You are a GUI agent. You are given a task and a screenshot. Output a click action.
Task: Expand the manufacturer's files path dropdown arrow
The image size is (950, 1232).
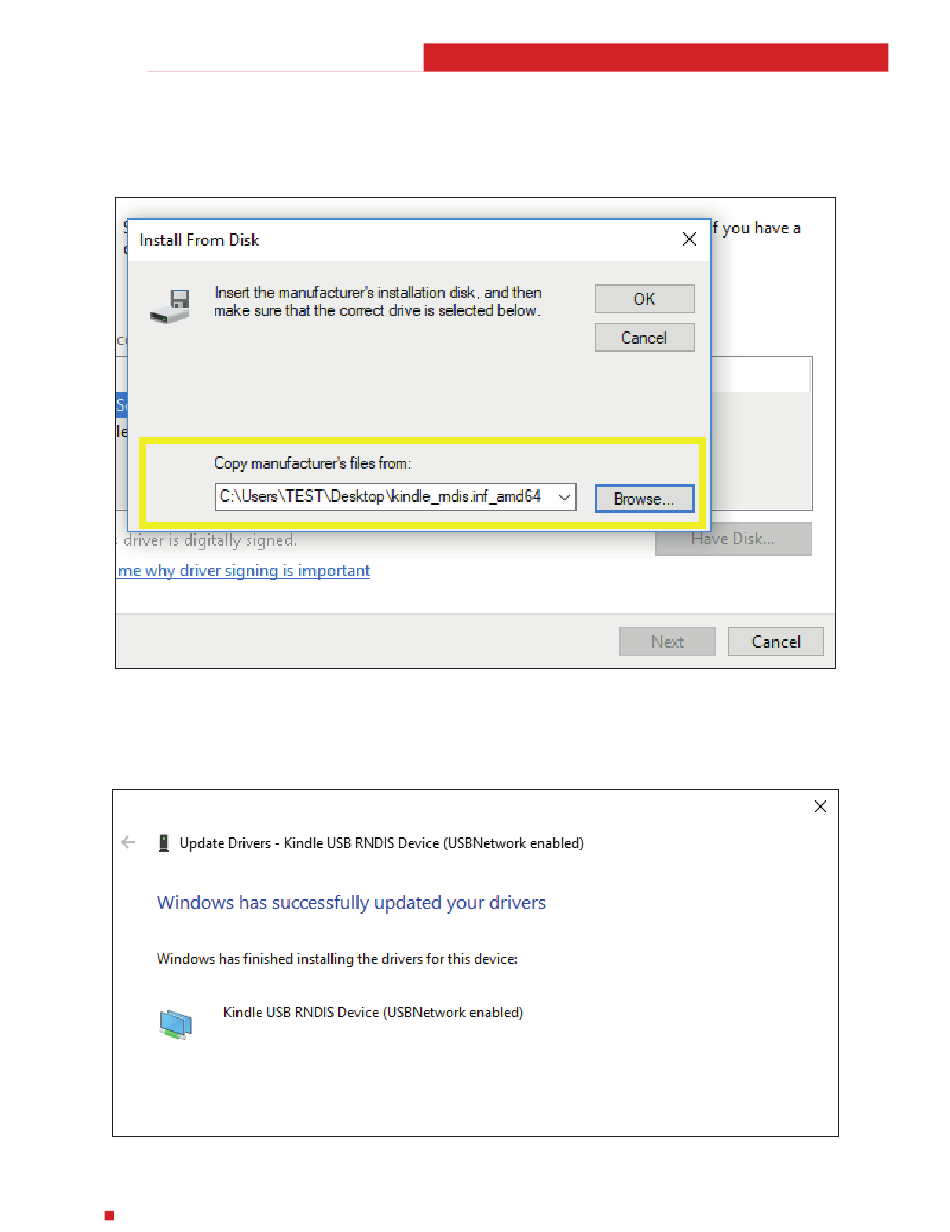click(x=565, y=496)
